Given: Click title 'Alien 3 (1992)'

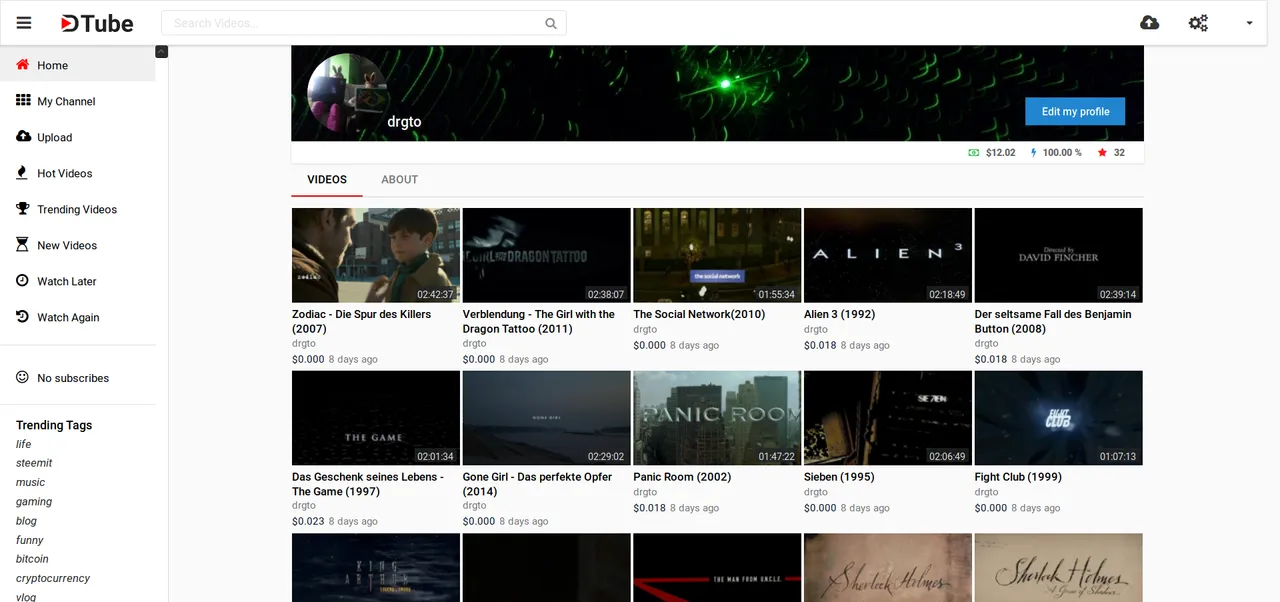Looking at the screenshot, I should tap(839, 314).
